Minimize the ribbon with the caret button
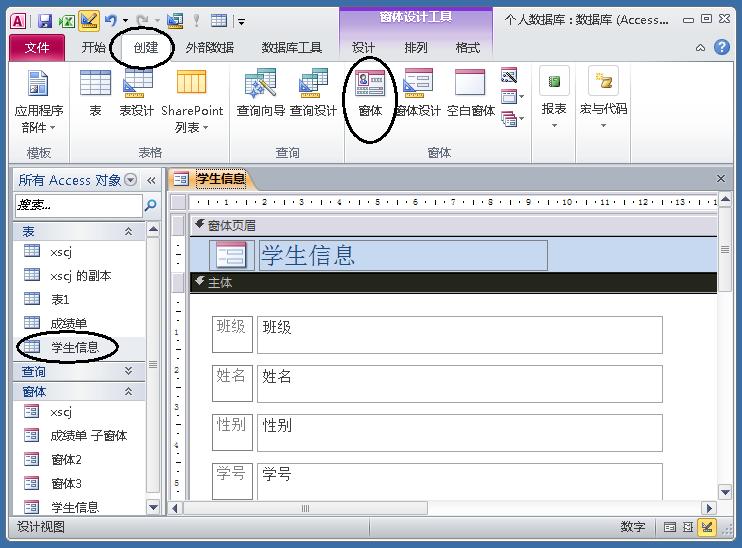The image size is (742, 548). click(700, 48)
